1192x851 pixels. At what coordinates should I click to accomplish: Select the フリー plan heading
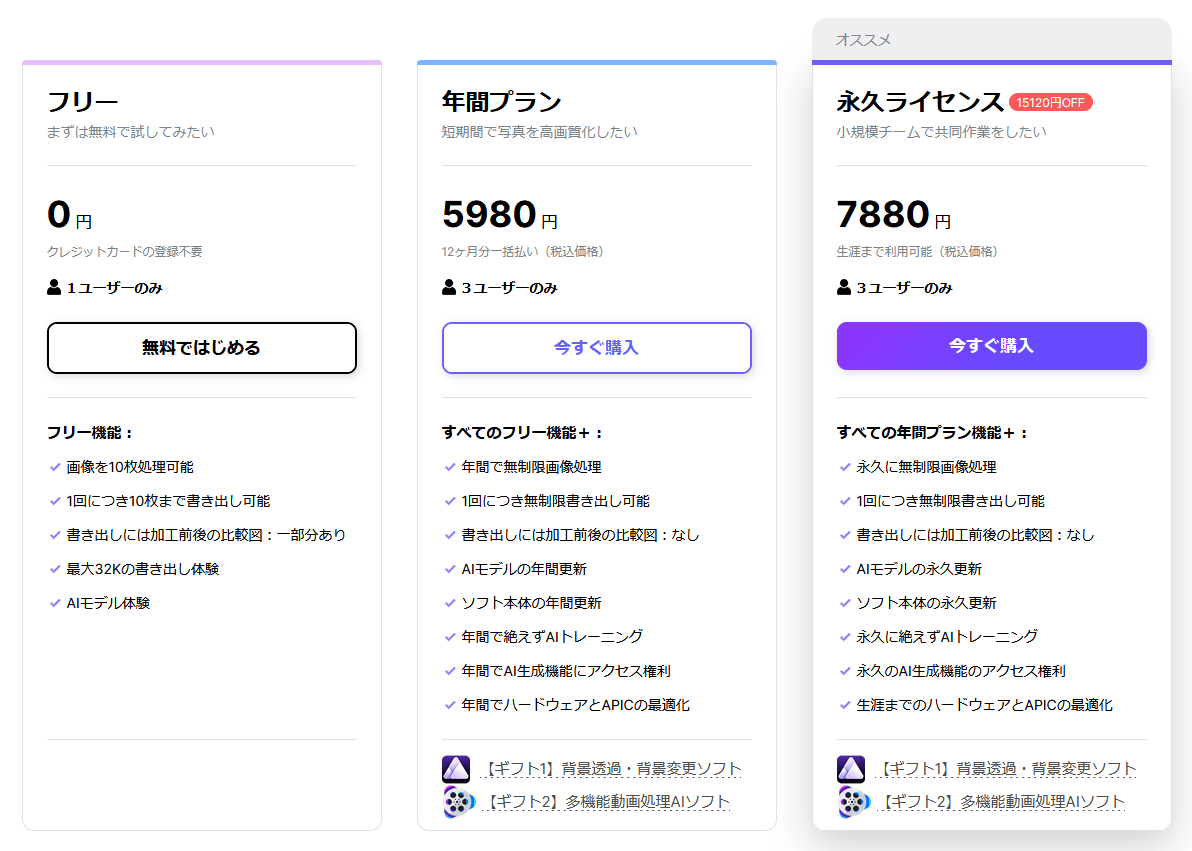point(83,102)
